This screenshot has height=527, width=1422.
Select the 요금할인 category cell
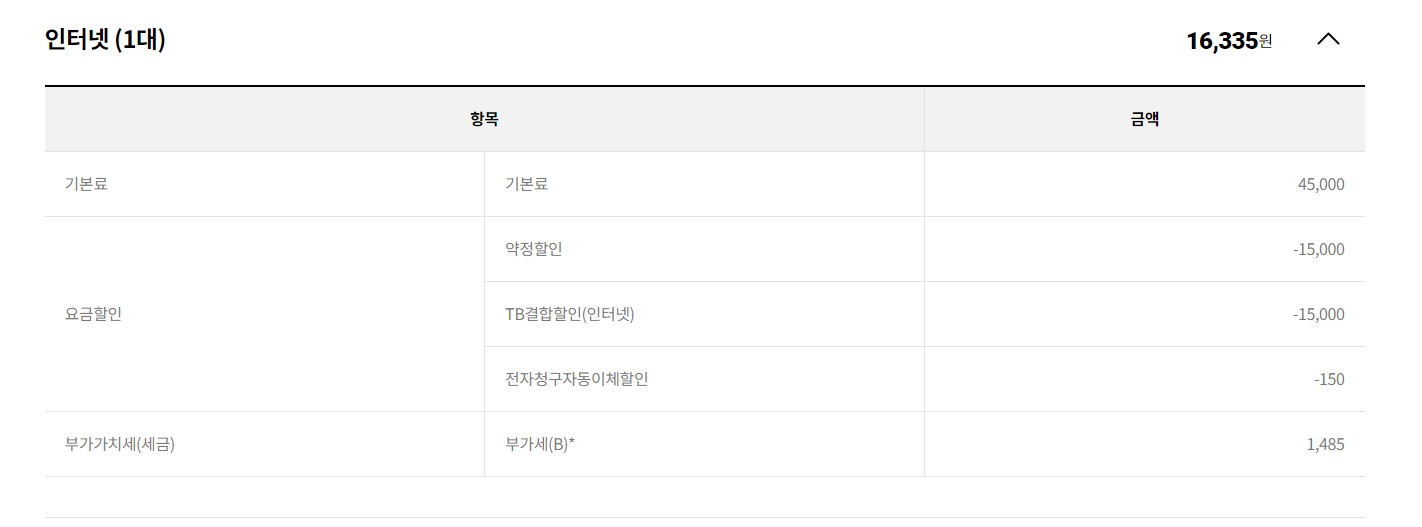pos(93,314)
